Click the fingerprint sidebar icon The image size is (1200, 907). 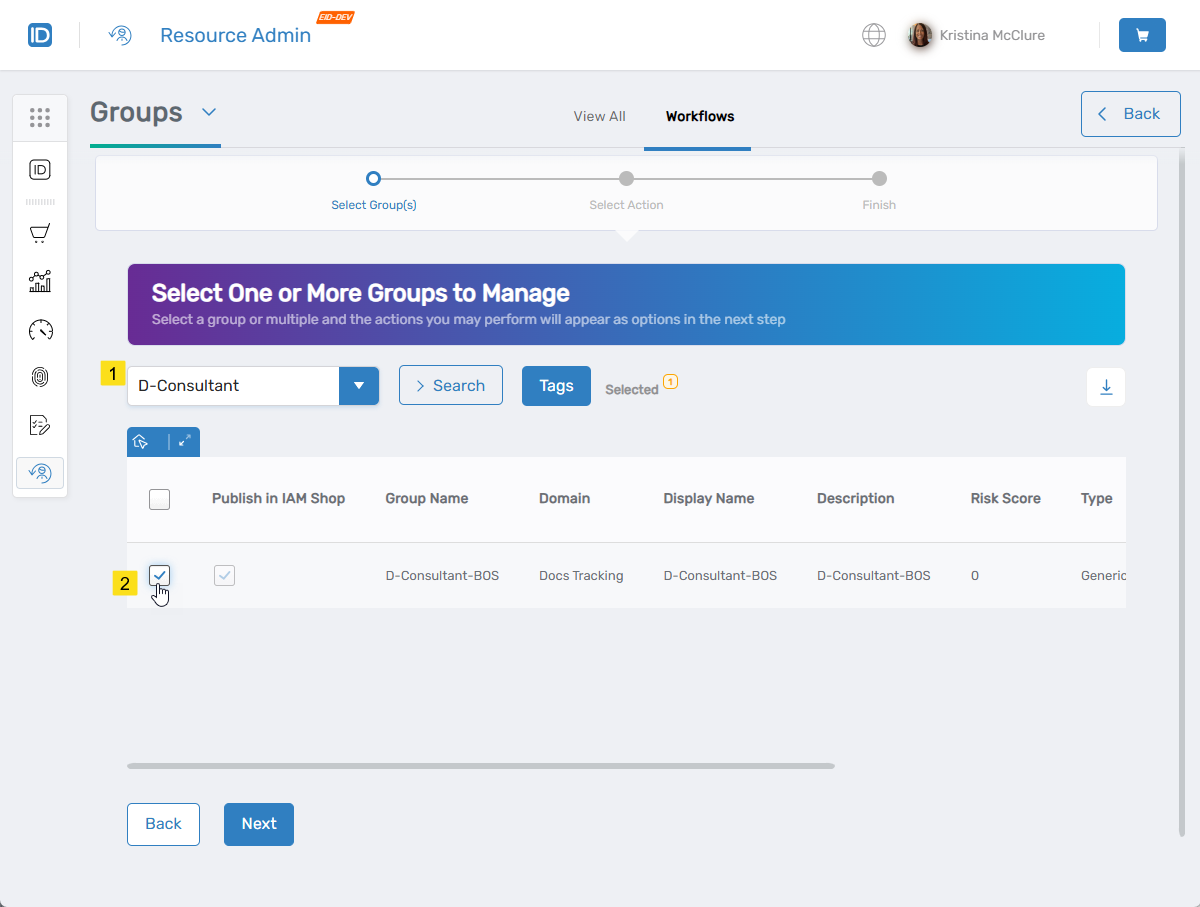pyautogui.click(x=40, y=377)
